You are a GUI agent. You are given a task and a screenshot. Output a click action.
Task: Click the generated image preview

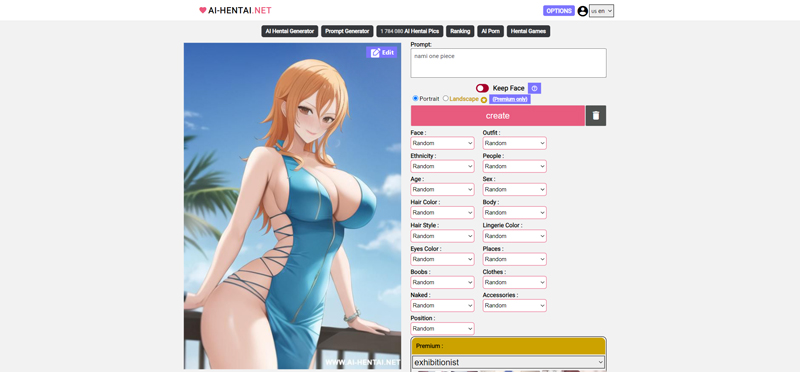pyautogui.click(x=292, y=206)
